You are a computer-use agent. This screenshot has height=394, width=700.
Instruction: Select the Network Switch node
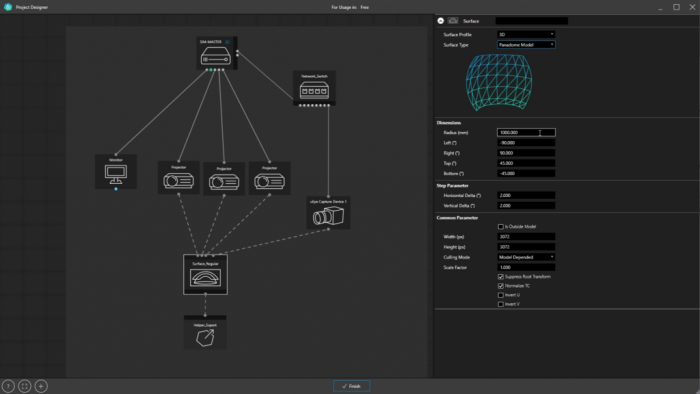(314, 88)
